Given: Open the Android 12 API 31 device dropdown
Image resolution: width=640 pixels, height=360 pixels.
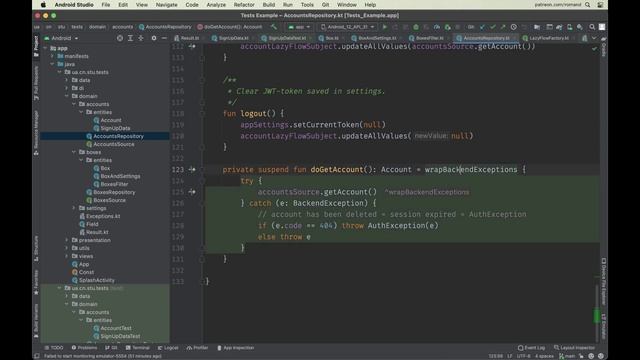Looking at the screenshot, I should point(347,27).
